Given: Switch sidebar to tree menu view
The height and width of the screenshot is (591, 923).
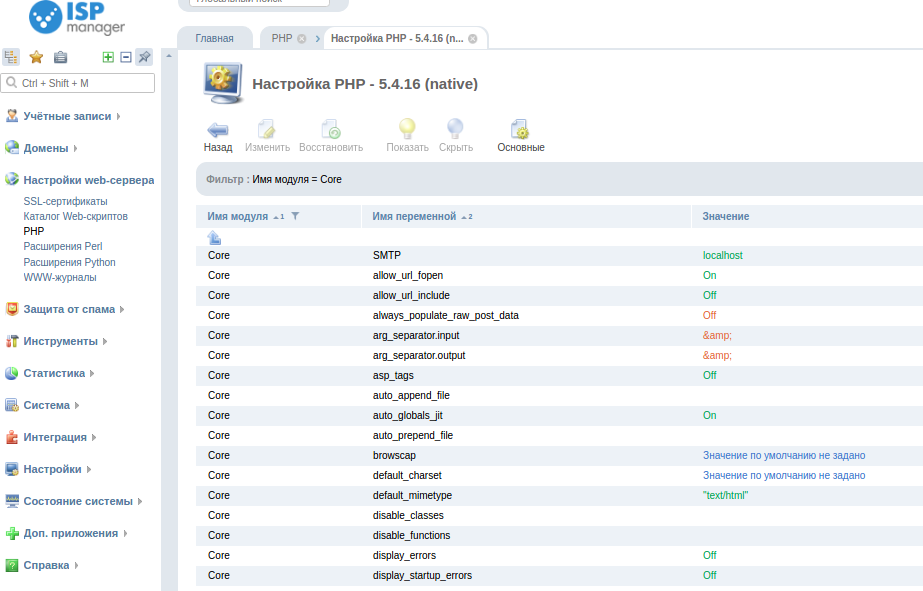Looking at the screenshot, I should click(11, 57).
